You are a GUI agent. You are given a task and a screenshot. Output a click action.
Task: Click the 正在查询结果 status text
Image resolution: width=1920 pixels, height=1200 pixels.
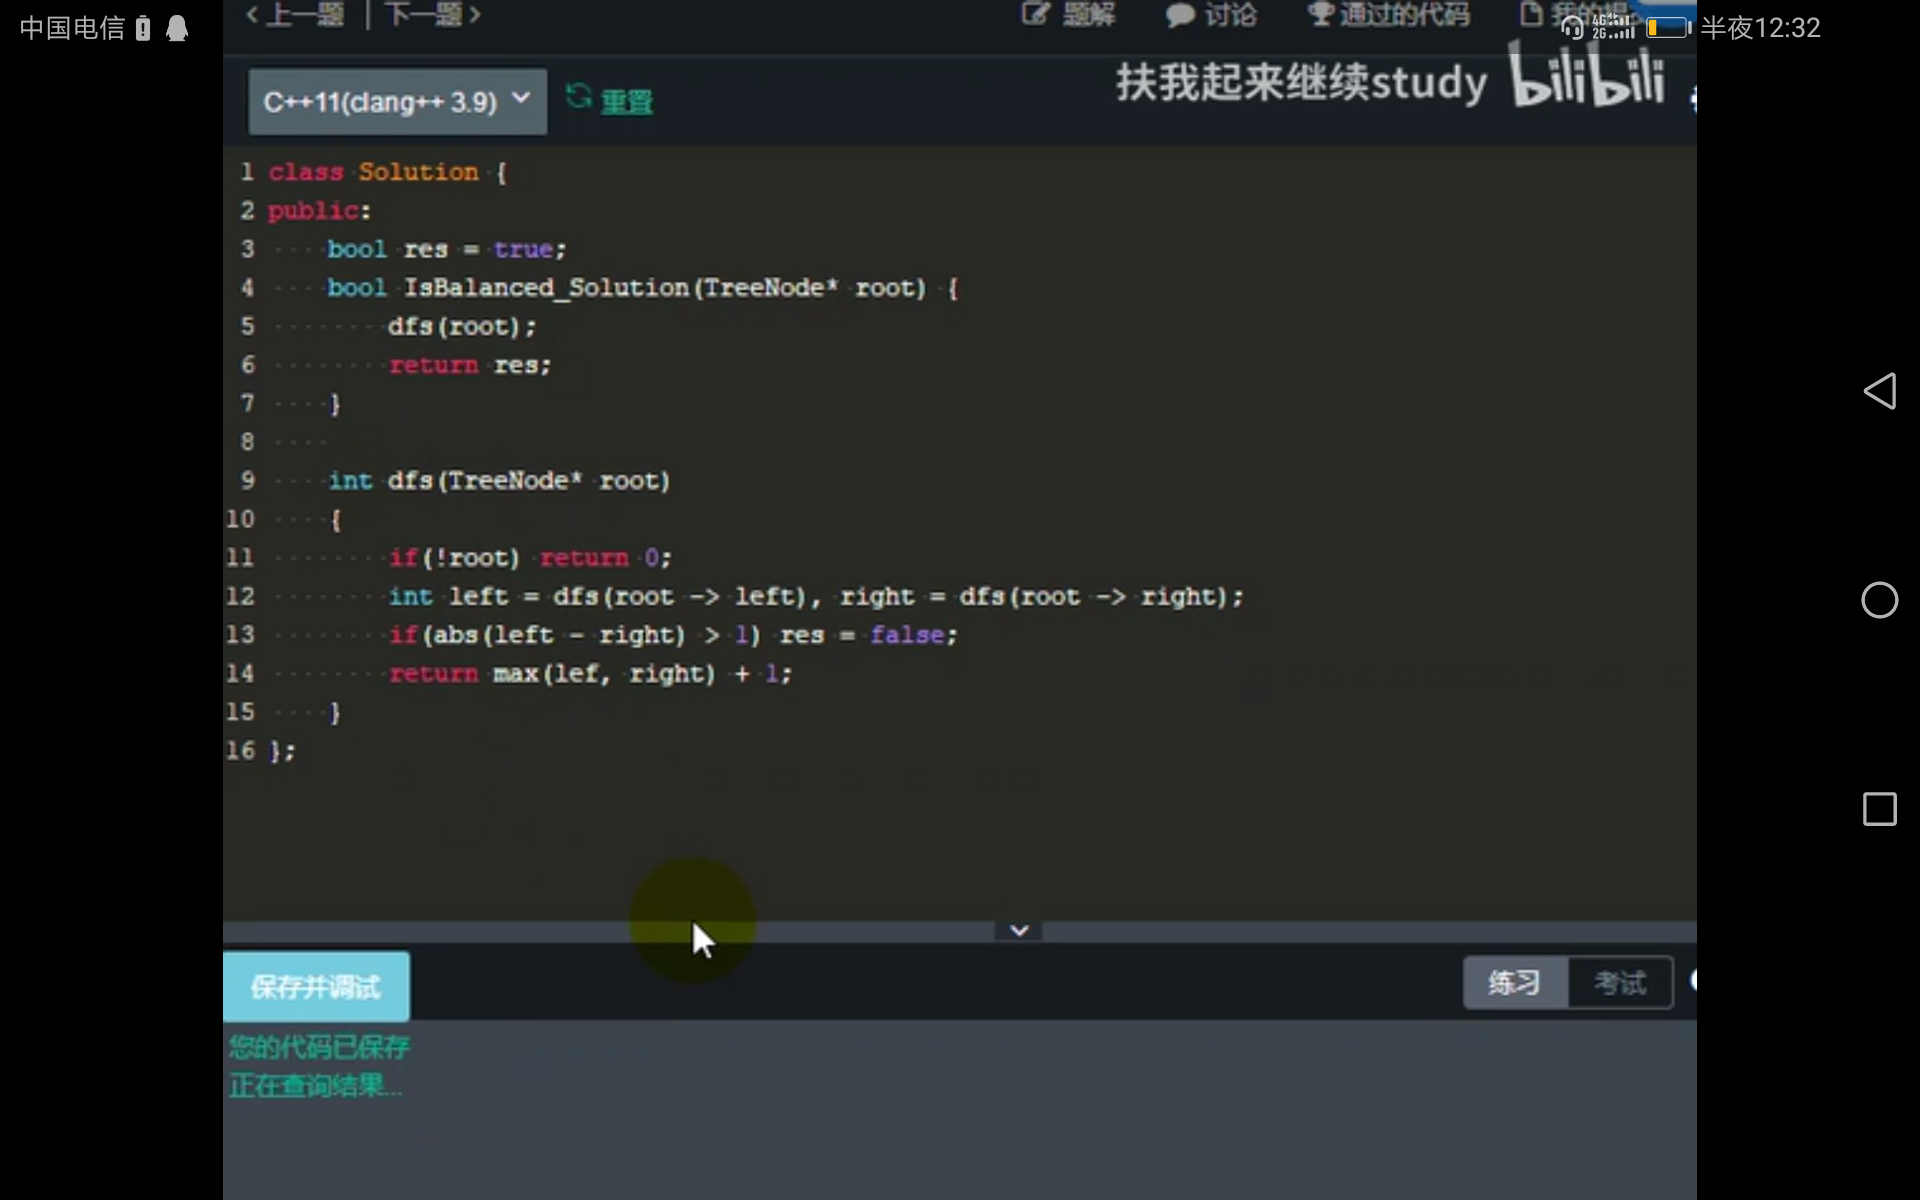(314, 1085)
